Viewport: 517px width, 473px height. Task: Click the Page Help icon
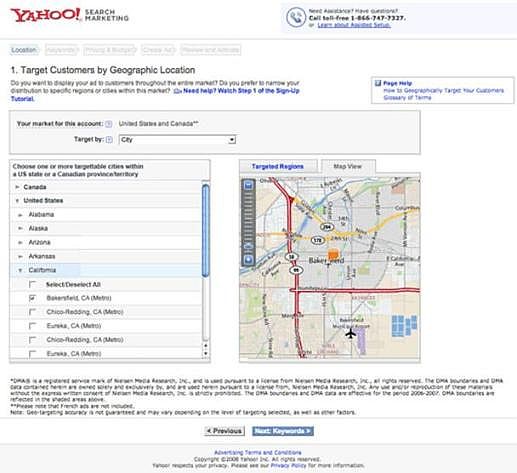coord(378,83)
